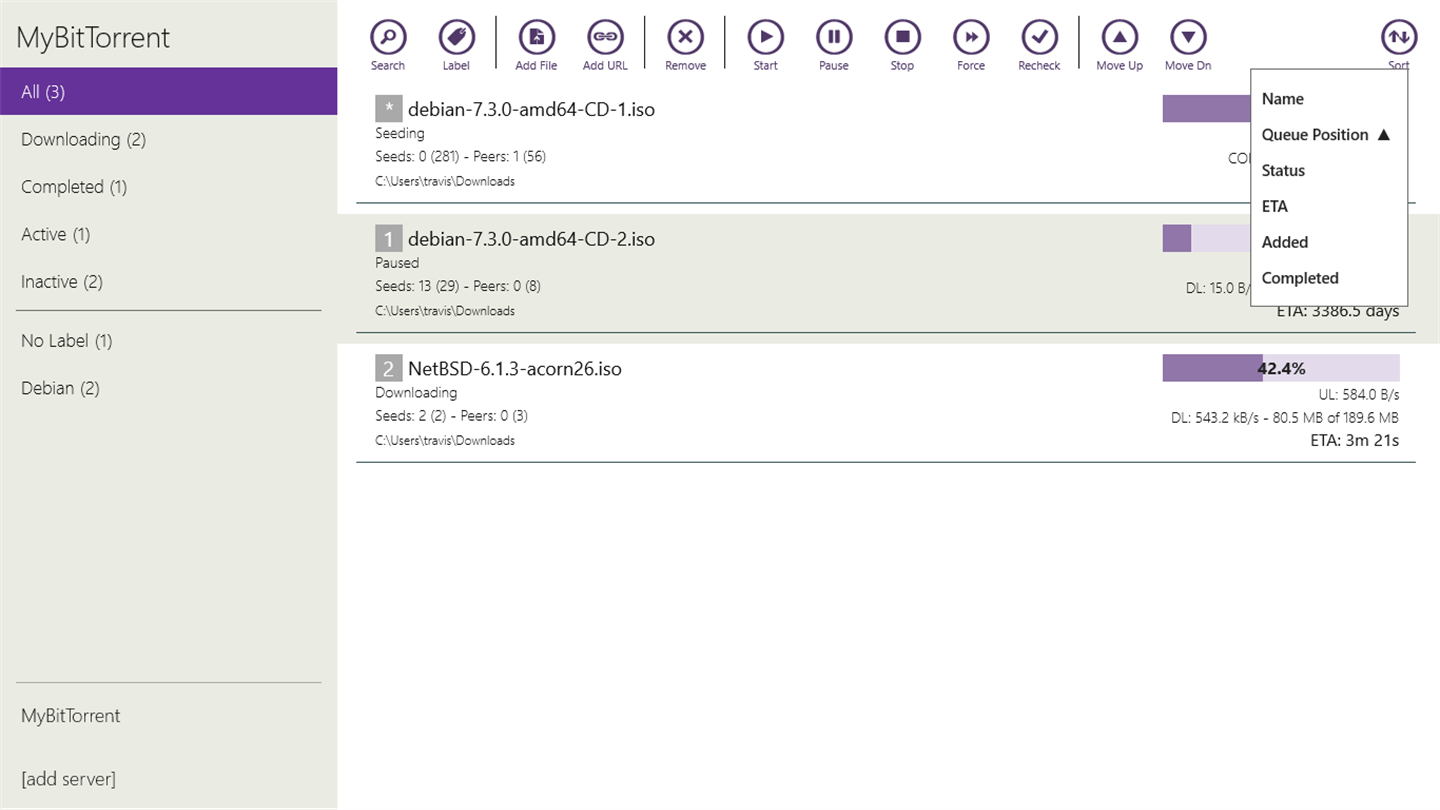The height and width of the screenshot is (810, 1440).
Task: Filter by Active (1)
Action: 168,234
